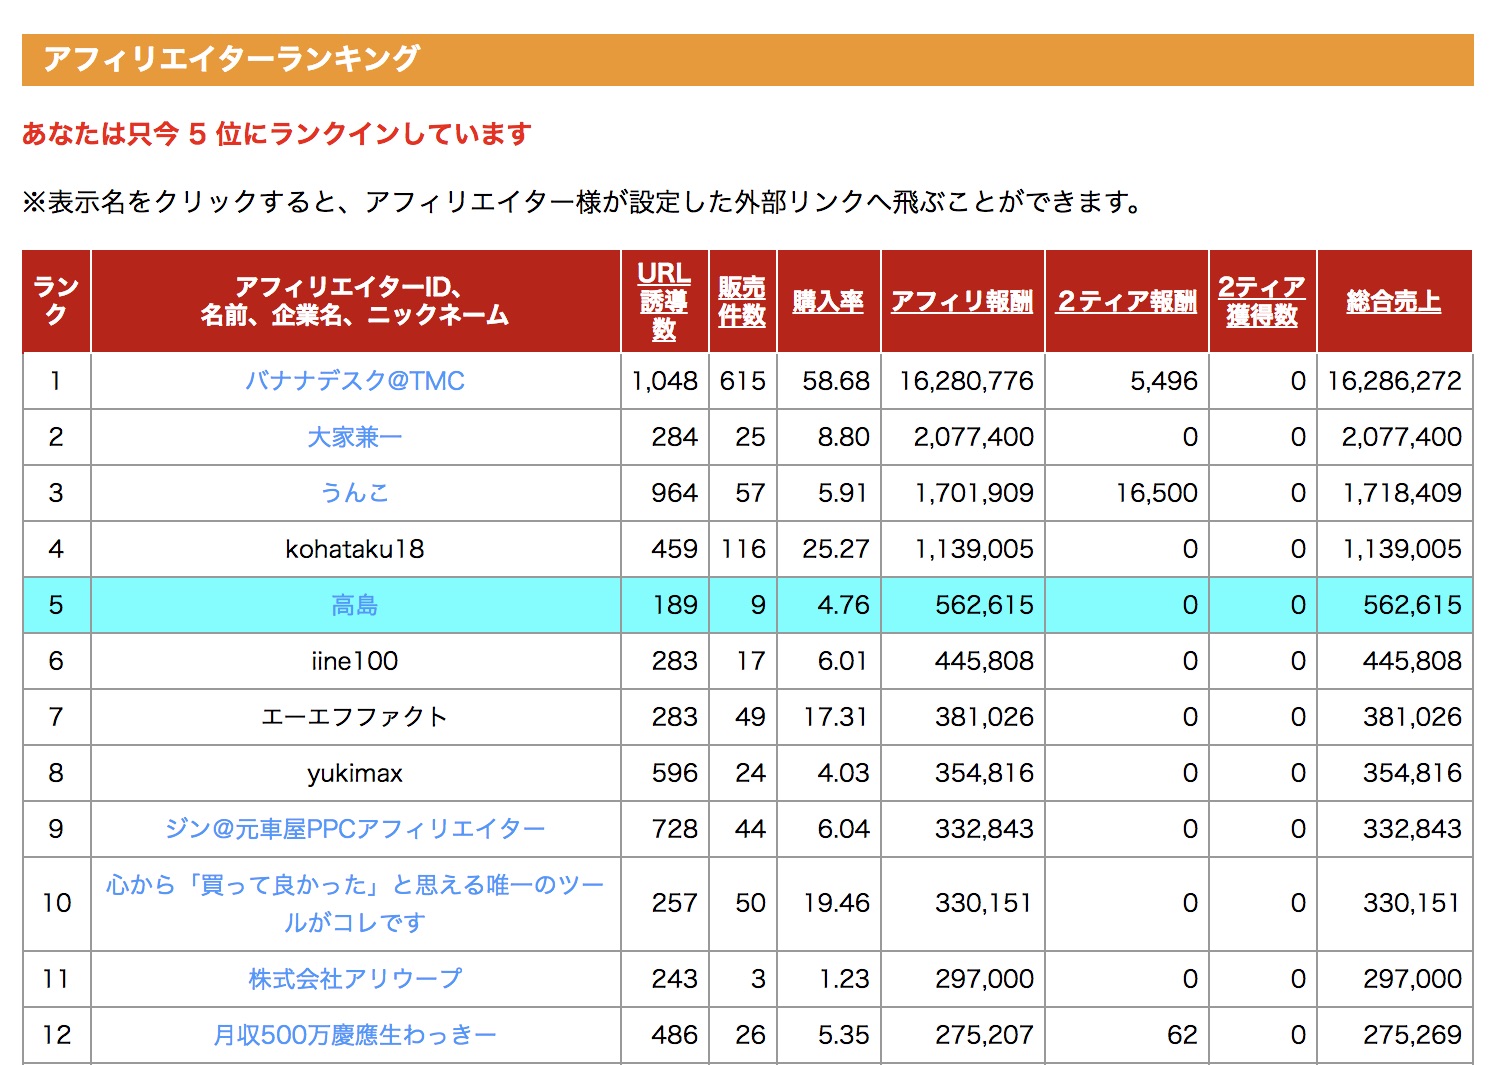Open 大家兼一 affiliate link
The image size is (1498, 1065).
[355, 437]
